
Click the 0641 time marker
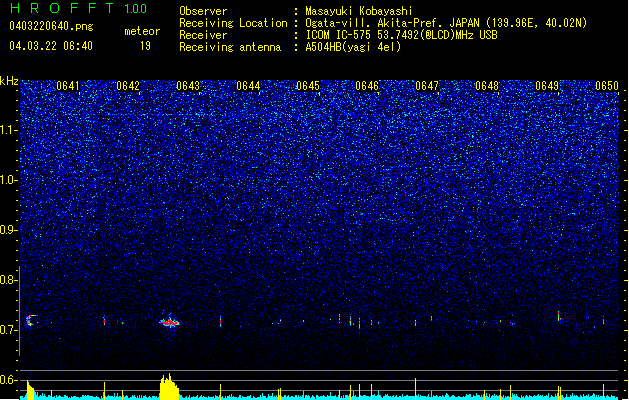[68, 86]
